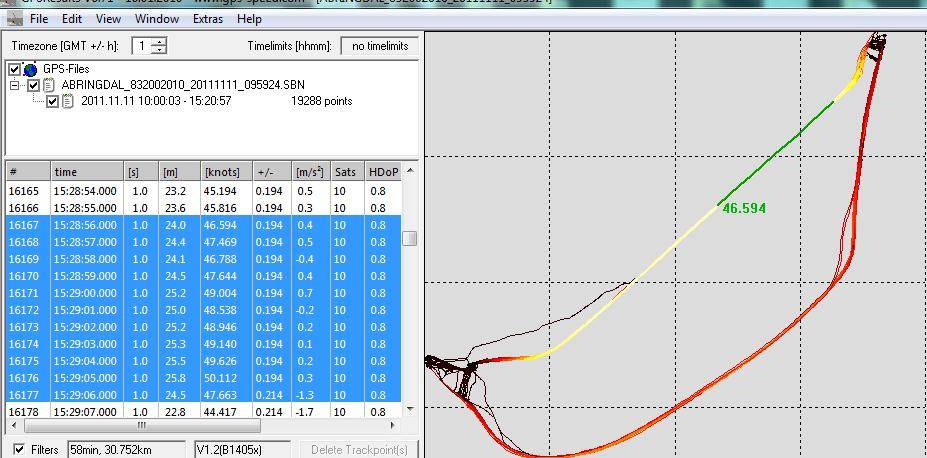Toggle the Filters checkbox

point(20,450)
